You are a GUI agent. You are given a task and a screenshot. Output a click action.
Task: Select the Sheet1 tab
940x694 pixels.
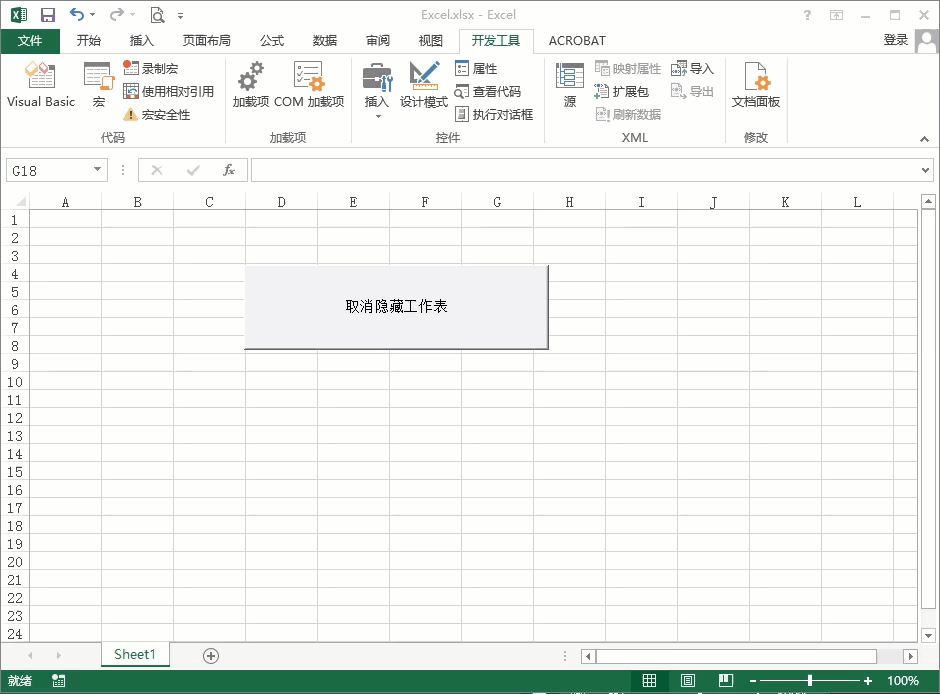click(x=135, y=654)
